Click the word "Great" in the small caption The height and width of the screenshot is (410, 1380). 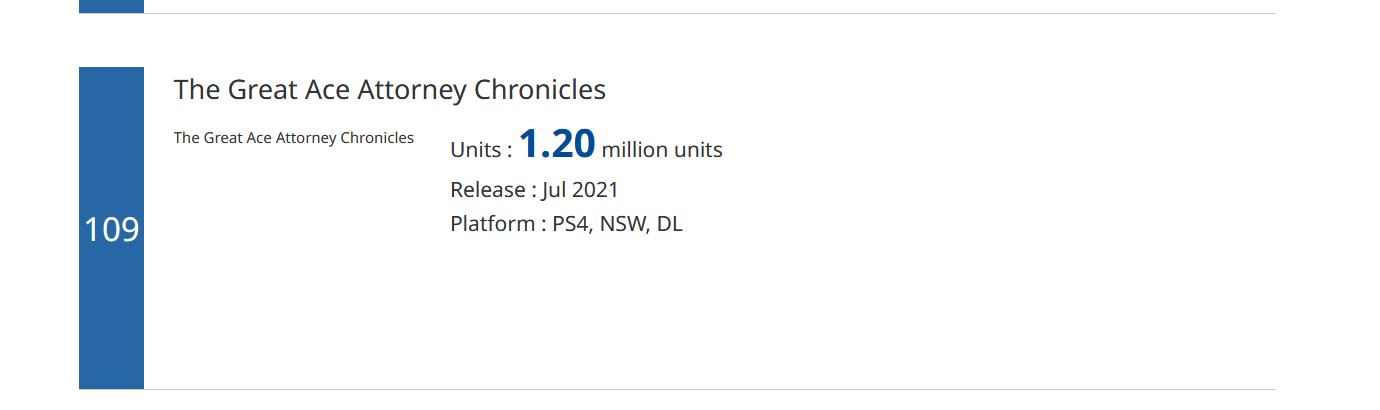tap(224, 138)
